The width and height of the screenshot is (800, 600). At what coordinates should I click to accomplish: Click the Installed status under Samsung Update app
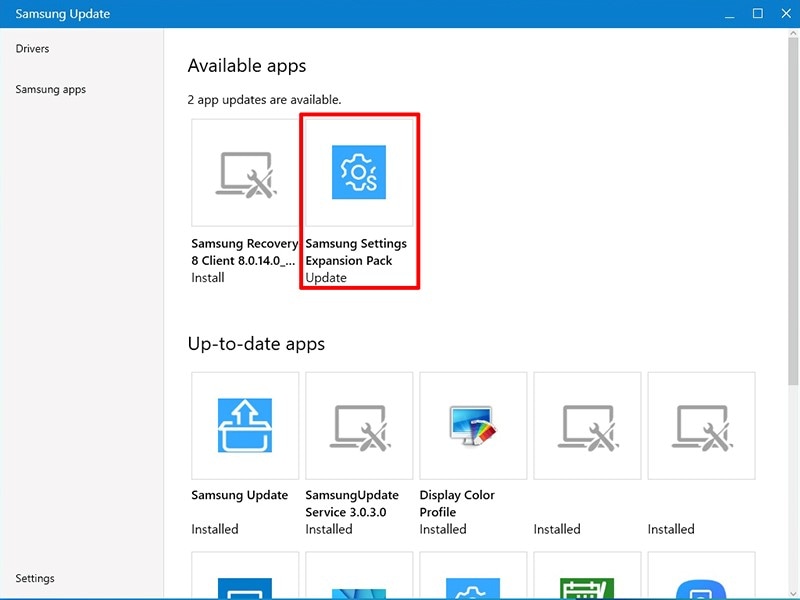click(x=215, y=529)
